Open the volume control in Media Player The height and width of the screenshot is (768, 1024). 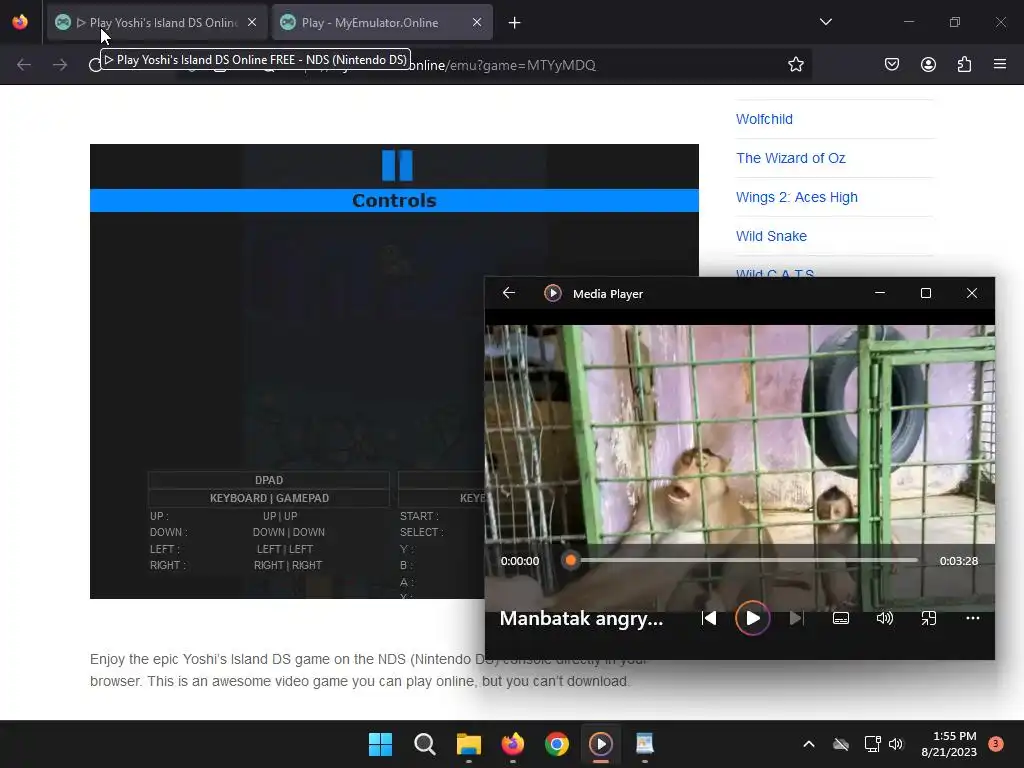pyautogui.click(x=884, y=618)
